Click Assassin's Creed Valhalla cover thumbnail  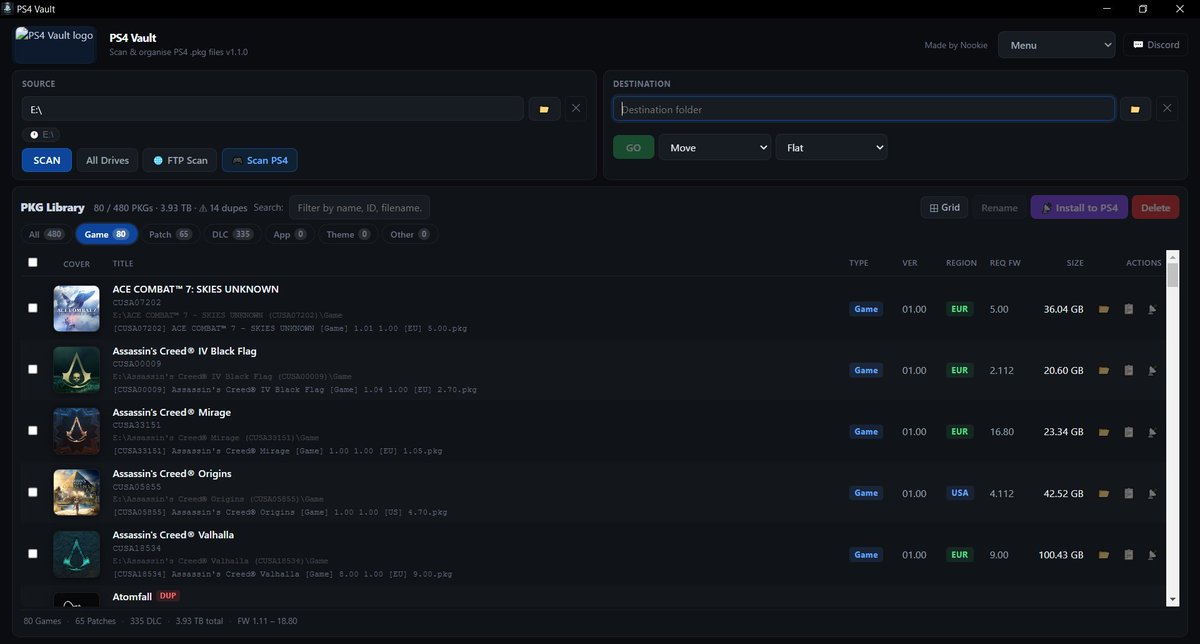tap(76, 554)
